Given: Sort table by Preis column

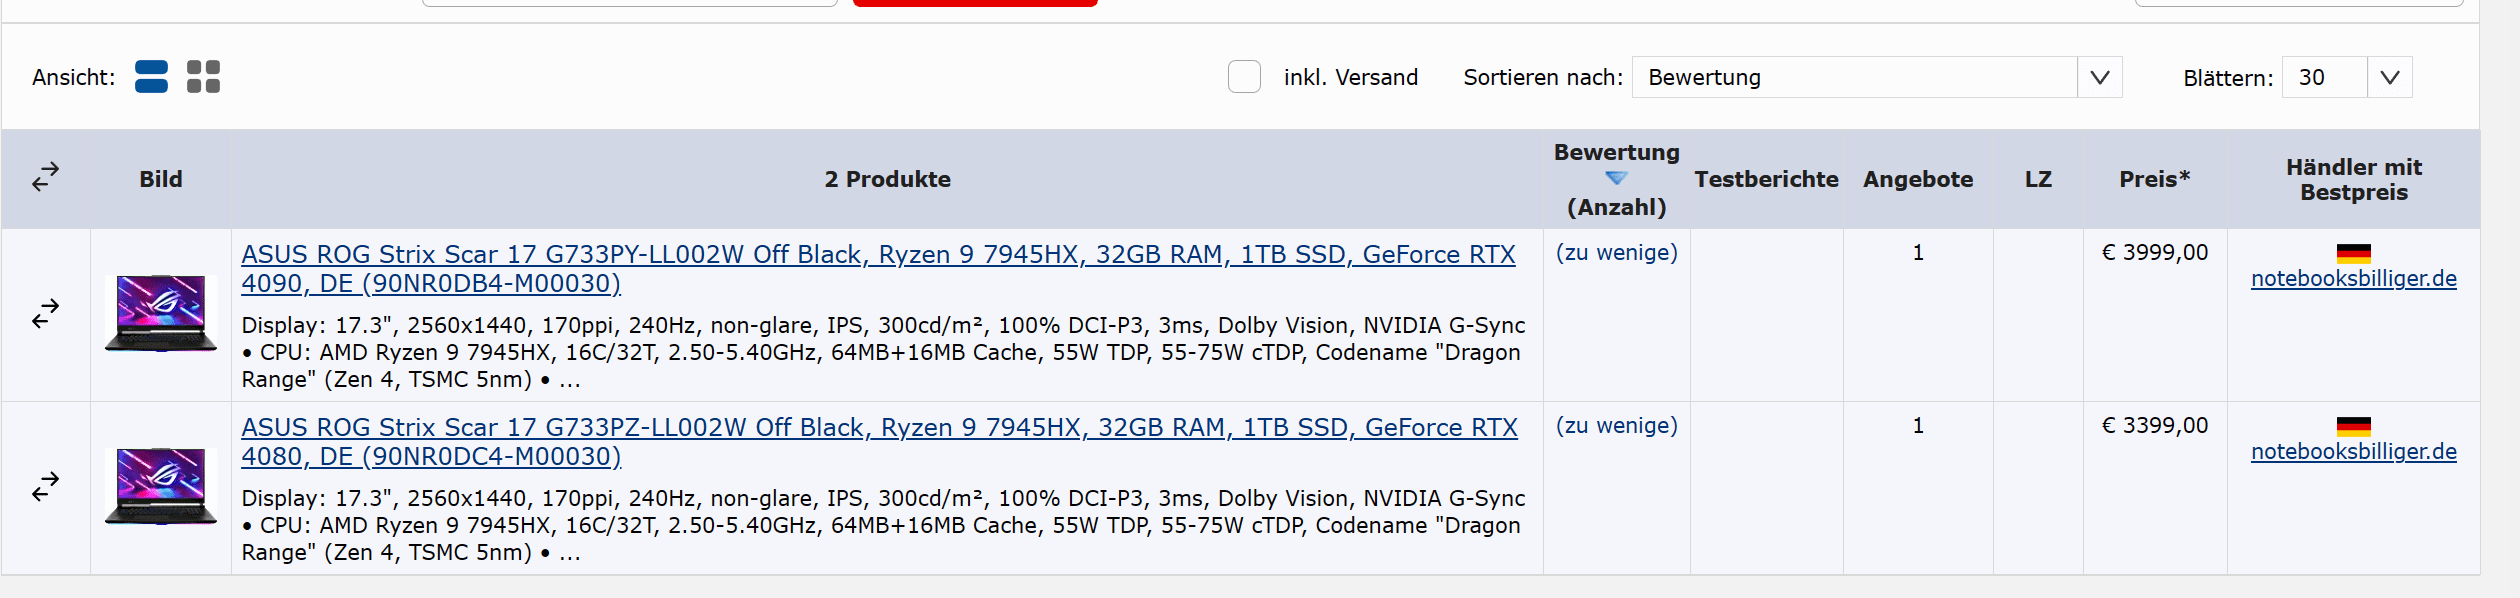Looking at the screenshot, I should click(2154, 179).
